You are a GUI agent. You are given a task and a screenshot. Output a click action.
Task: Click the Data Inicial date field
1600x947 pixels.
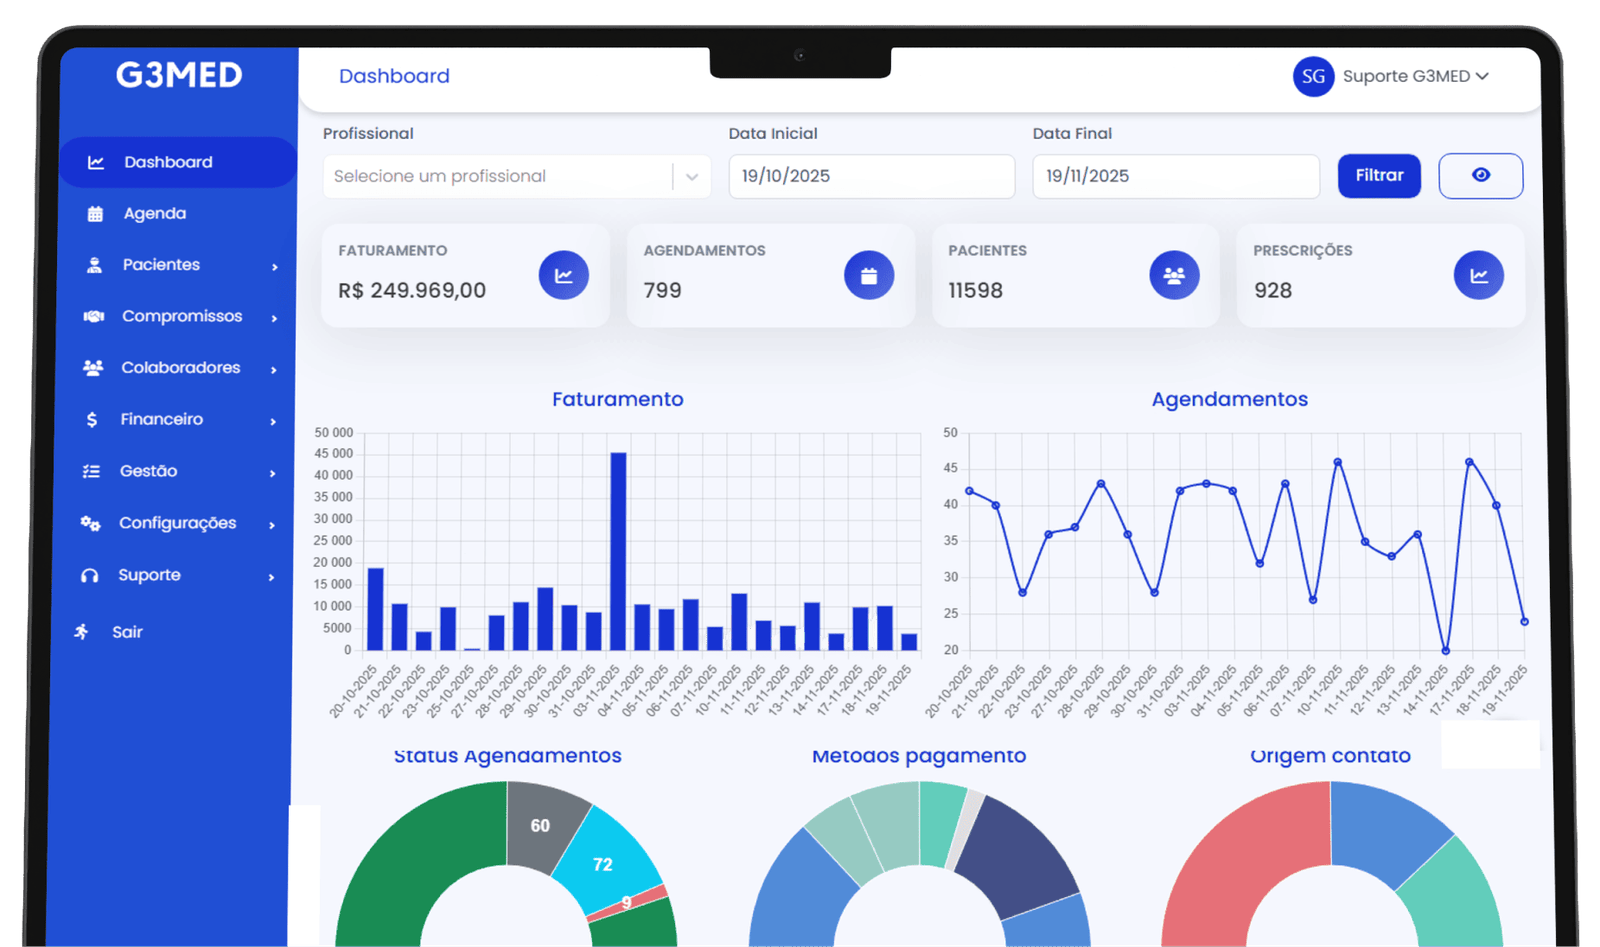(871, 177)
